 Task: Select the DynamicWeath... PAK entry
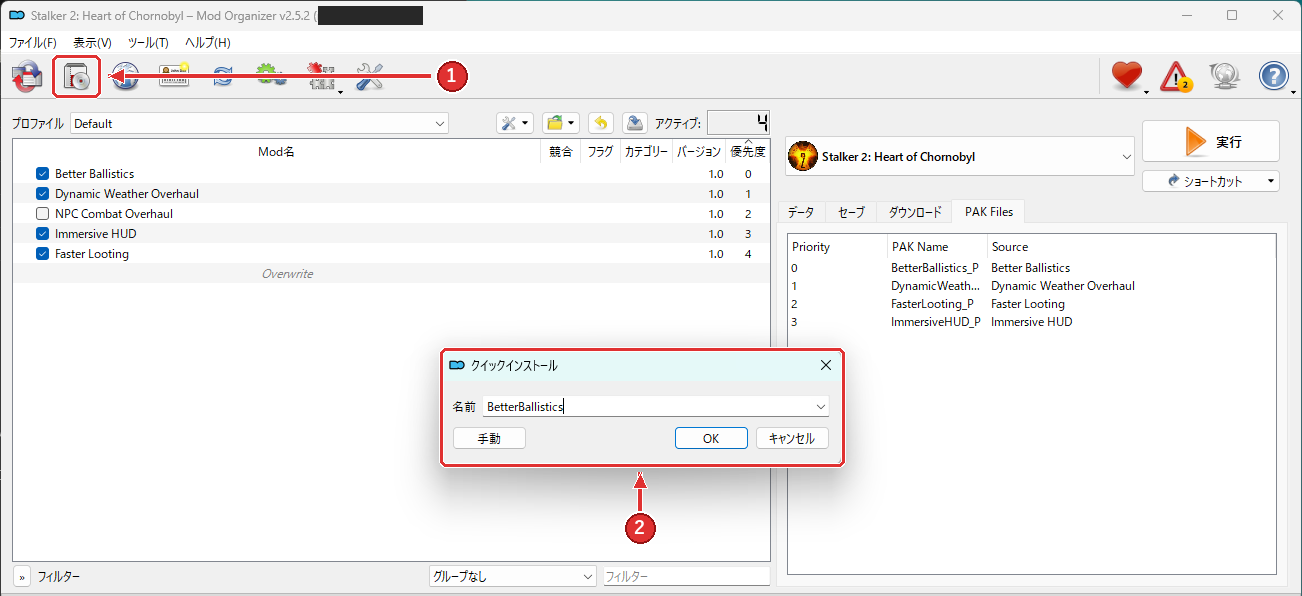(x=1031, y=286)
